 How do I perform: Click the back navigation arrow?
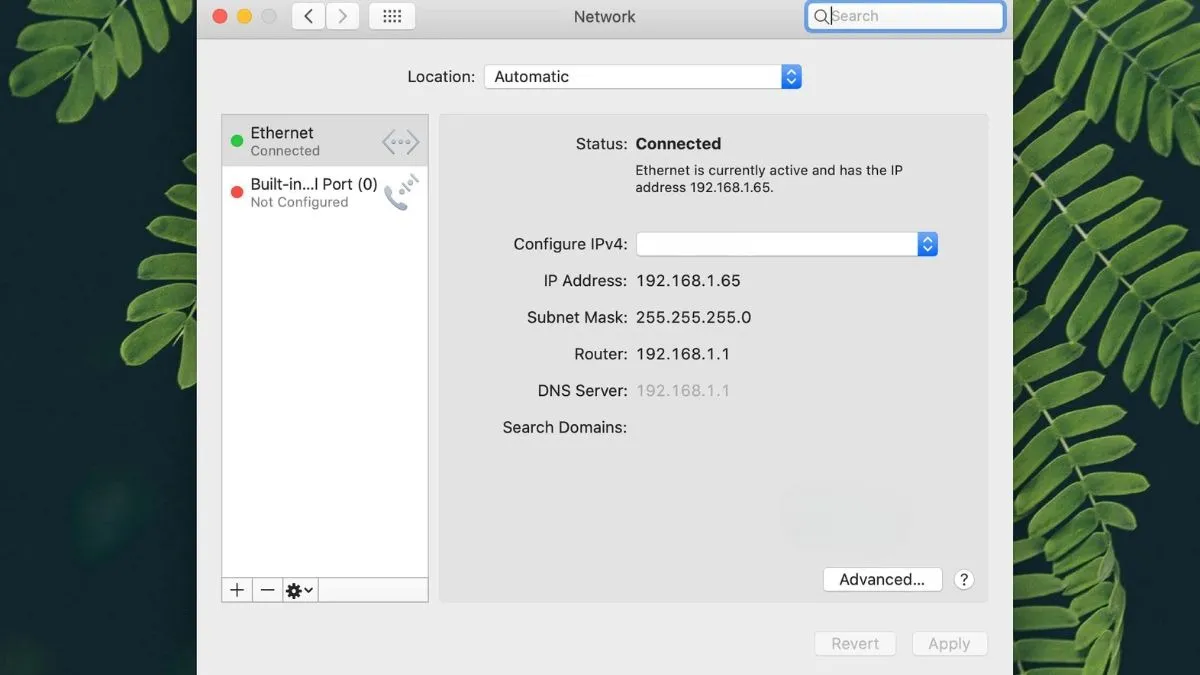coord(308,16)
